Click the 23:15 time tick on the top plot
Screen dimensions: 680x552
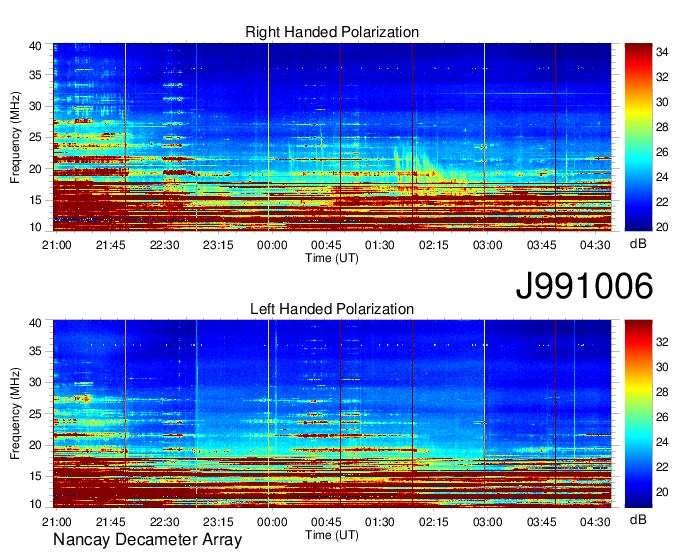218,245
